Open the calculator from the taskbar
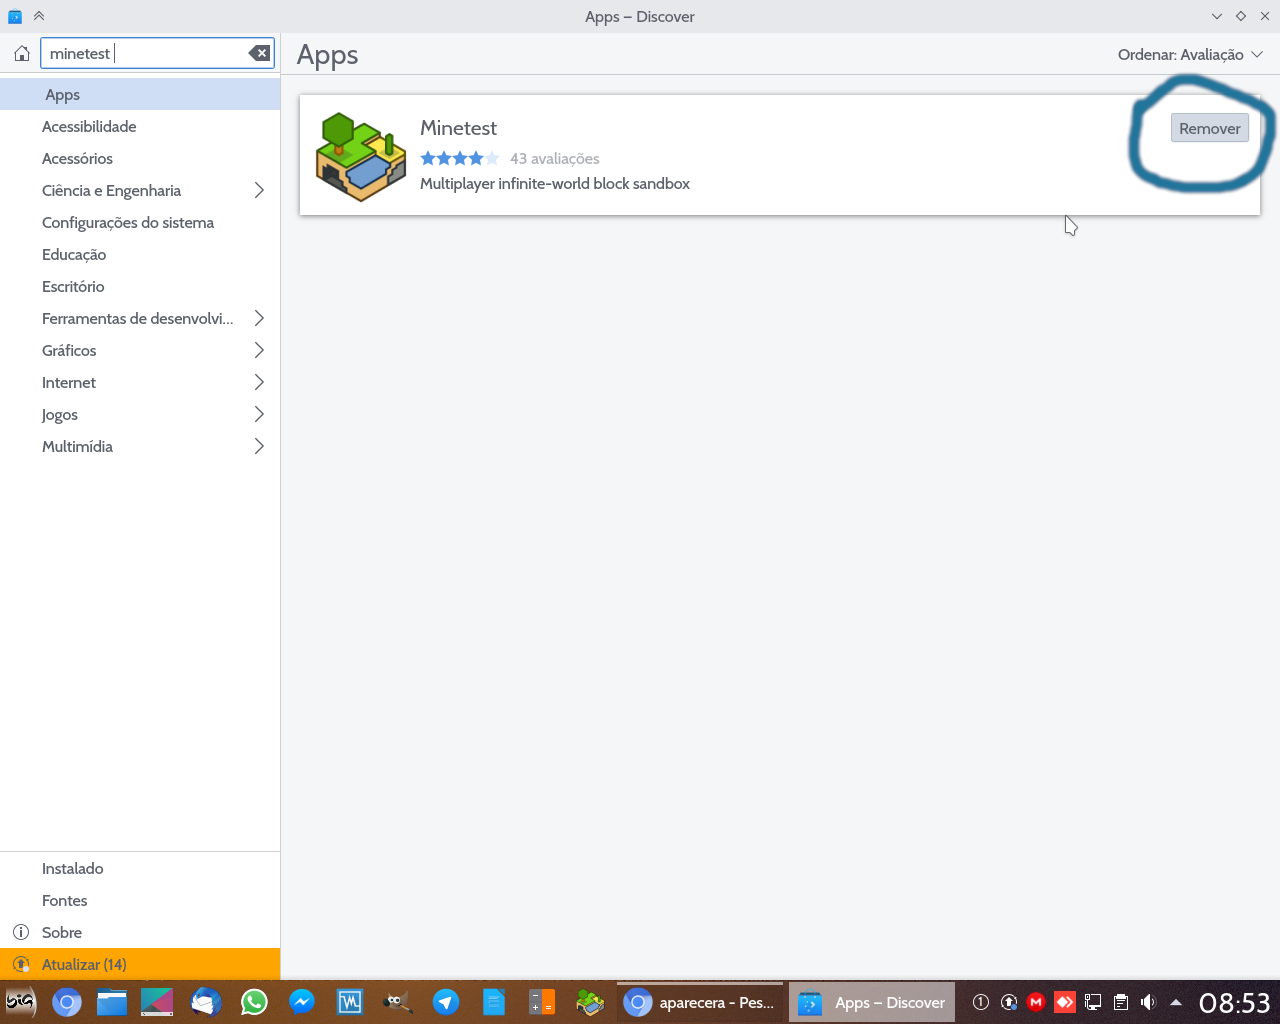 [542, 1002]
